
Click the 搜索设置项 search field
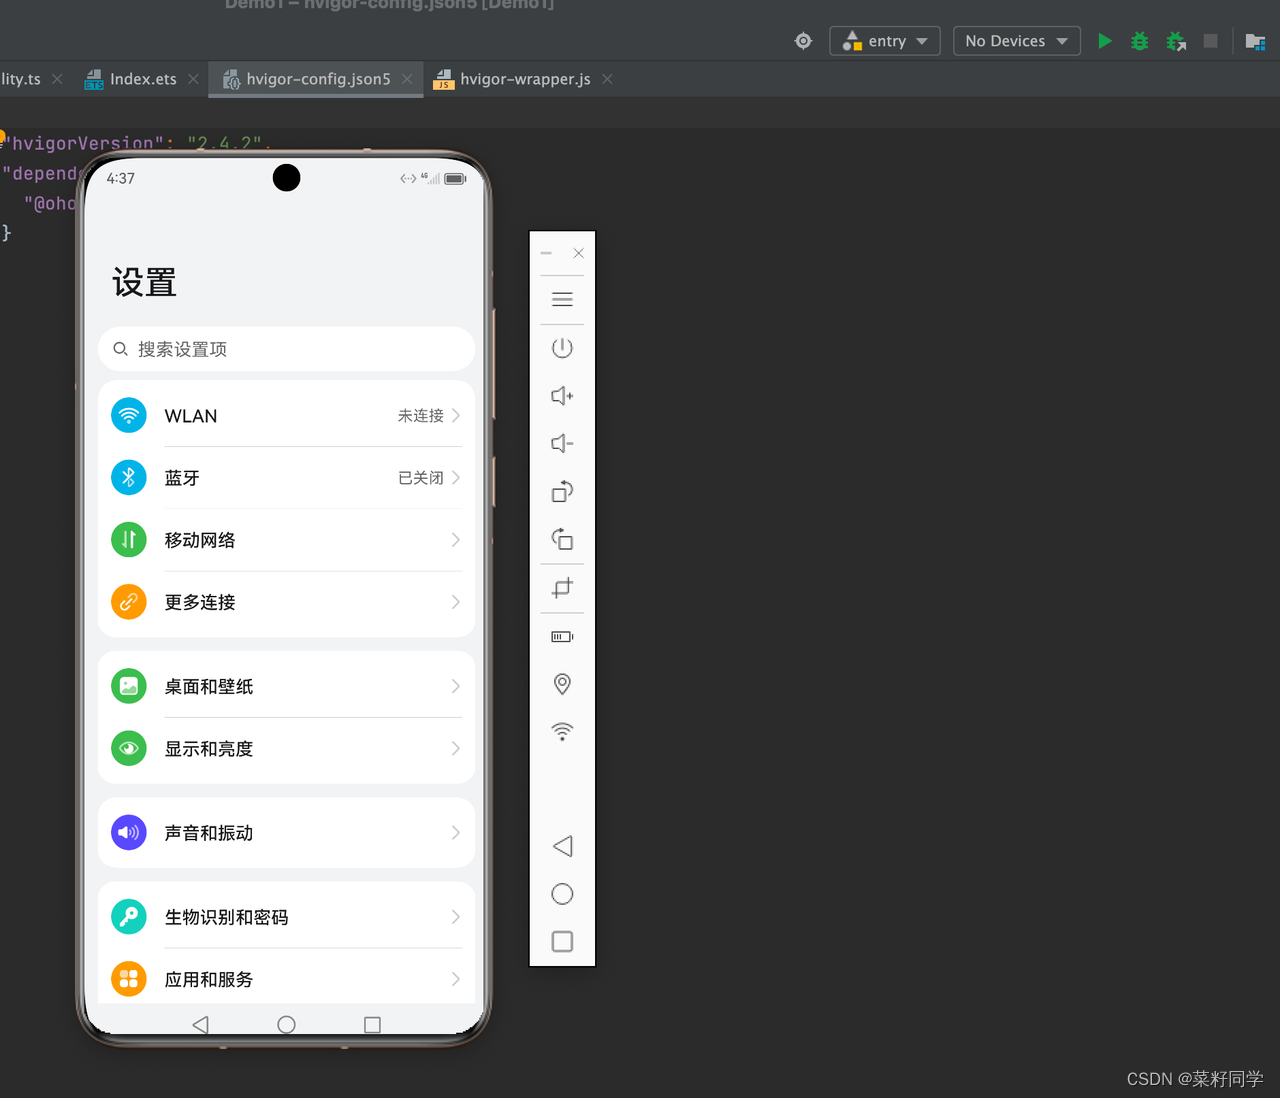286,349
